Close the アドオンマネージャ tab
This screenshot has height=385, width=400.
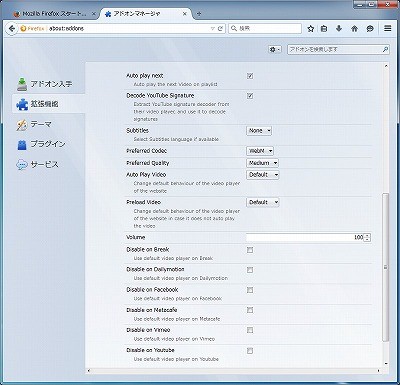coord(185,14)
